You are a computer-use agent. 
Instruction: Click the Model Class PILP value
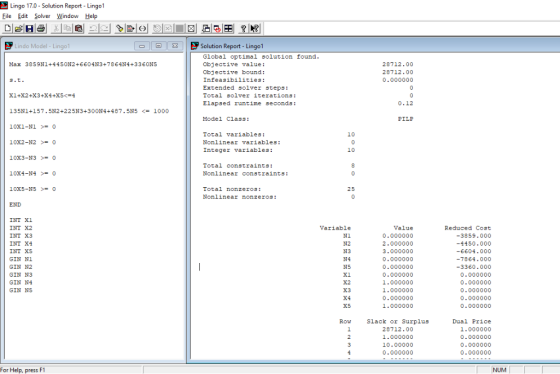click(405, 119)
